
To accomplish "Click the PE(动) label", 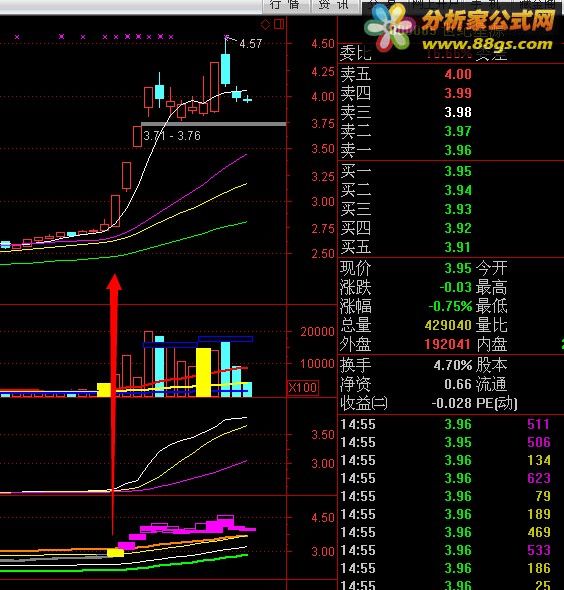I will 497,403.
